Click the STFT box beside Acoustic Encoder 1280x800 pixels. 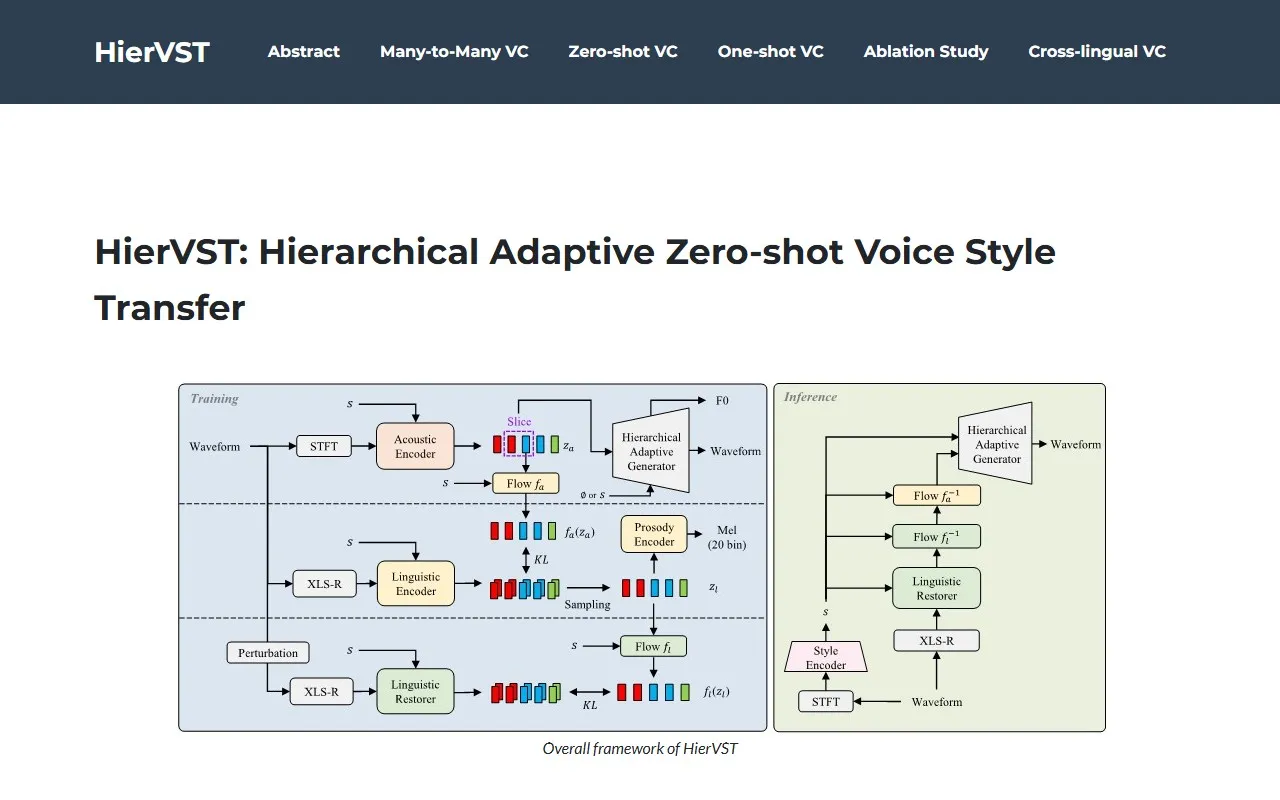324,446
